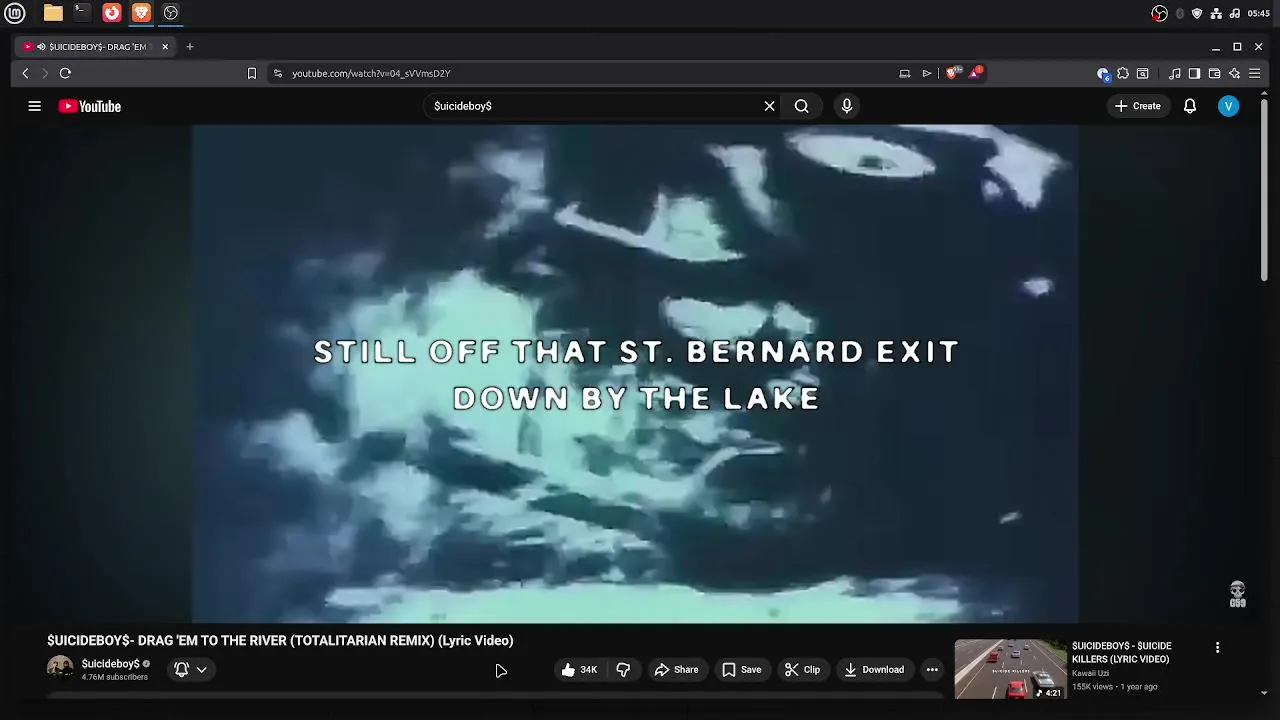Click the youtube.com address bar URL
The image size is (1280, 720).
coord(371,73)
